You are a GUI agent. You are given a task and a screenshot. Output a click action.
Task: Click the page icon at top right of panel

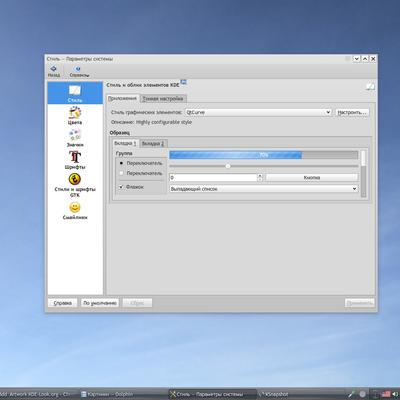pos(370,87)
